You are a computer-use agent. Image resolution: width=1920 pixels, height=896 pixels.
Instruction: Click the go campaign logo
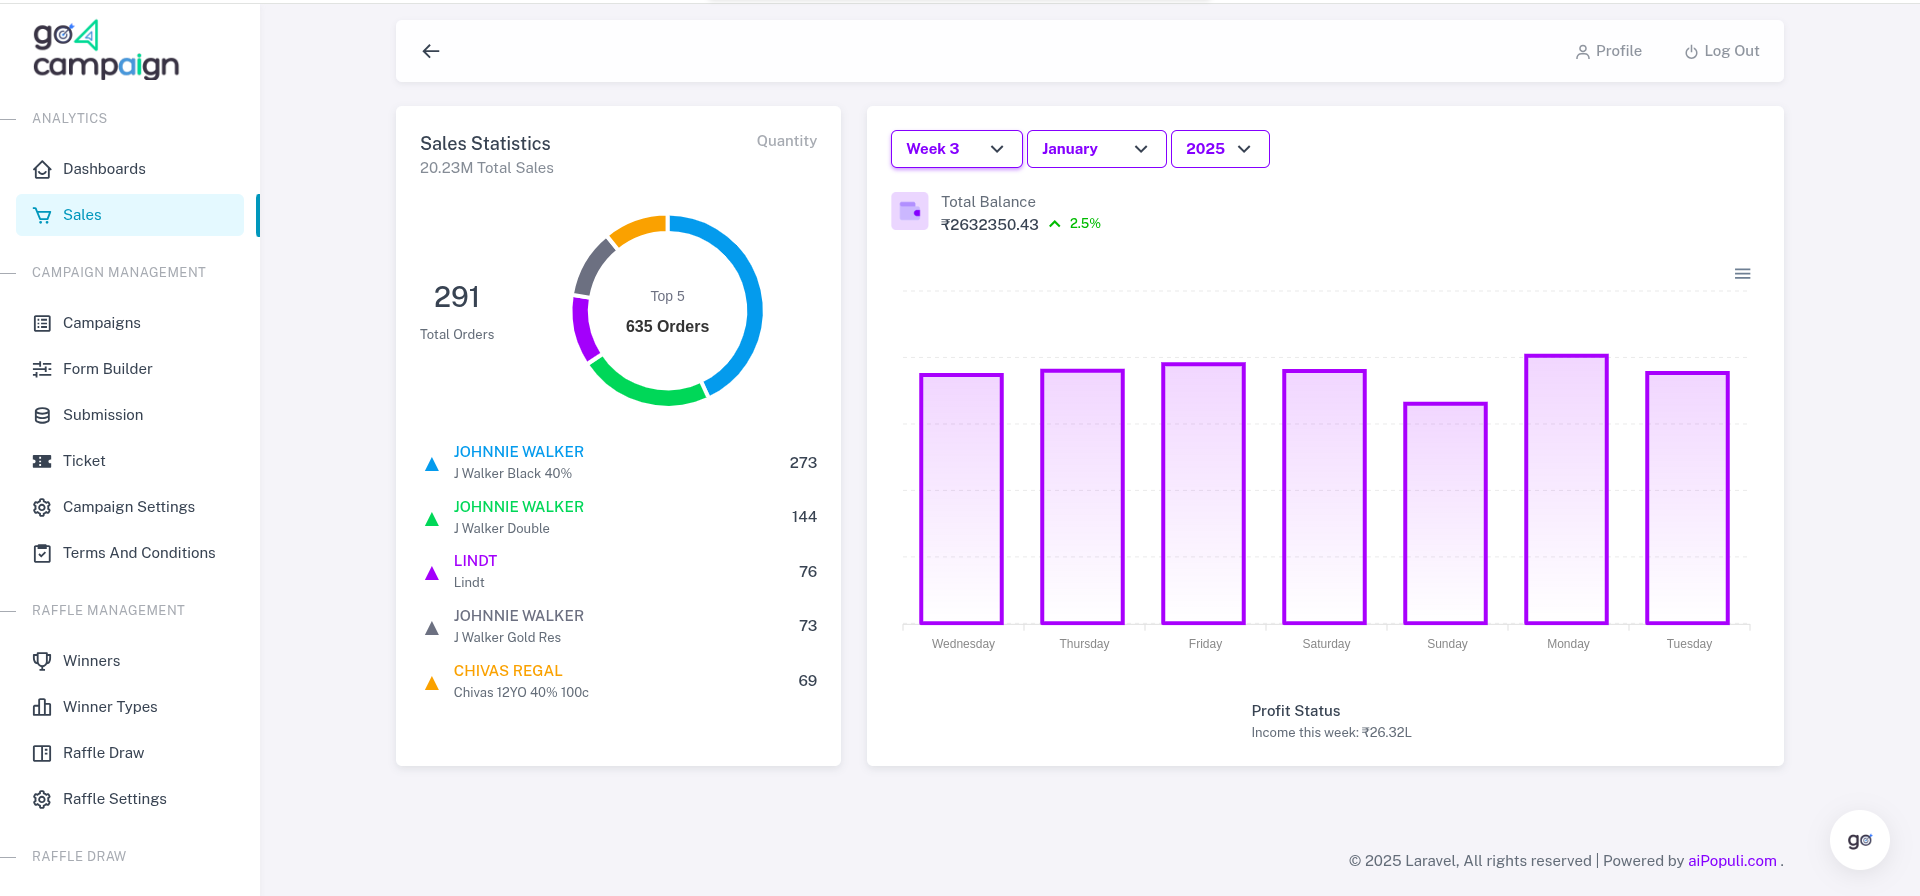pyautogui.click(x=106, y=50)
